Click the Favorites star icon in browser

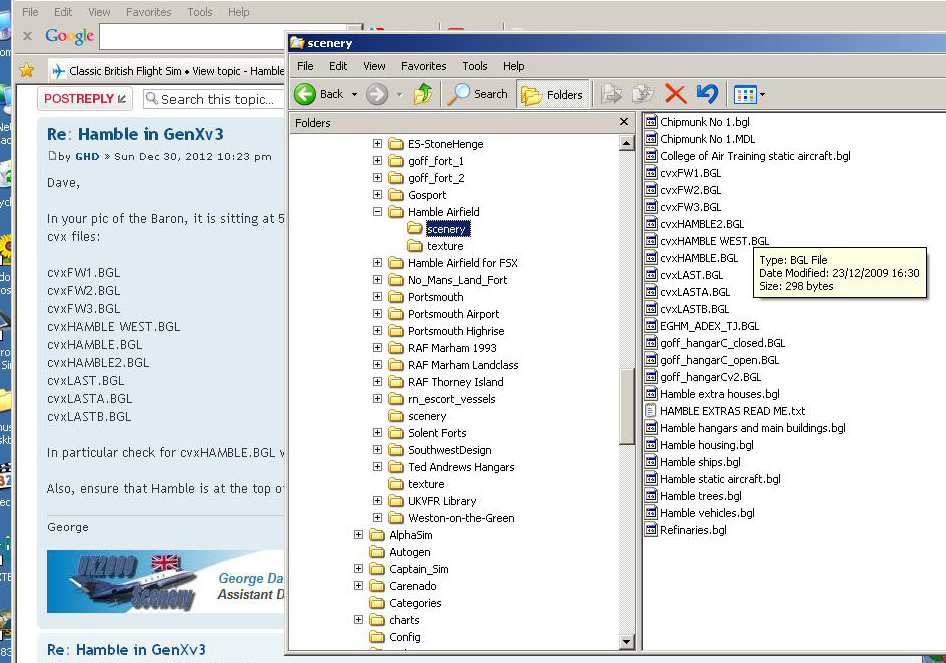pos(27,71)
